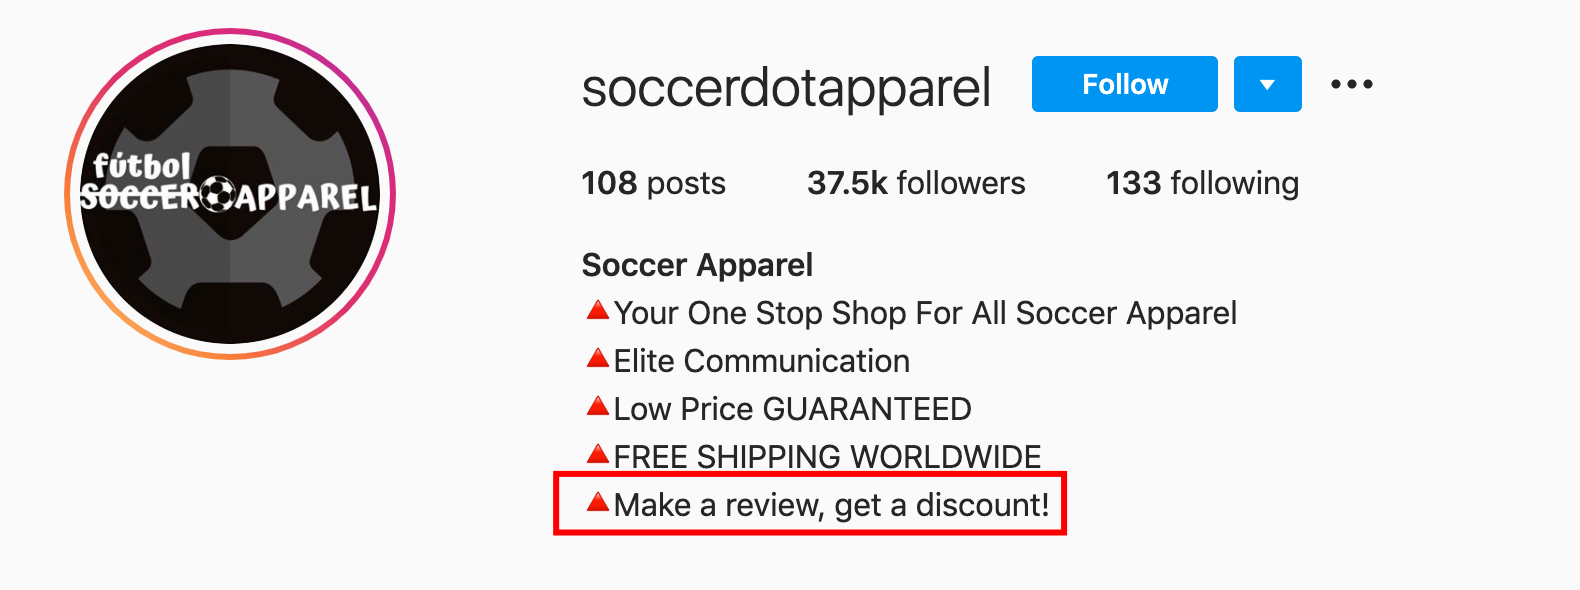Select the 'Elite Communication' bio line
The image size is (1580, 590).
click(762, 361)
